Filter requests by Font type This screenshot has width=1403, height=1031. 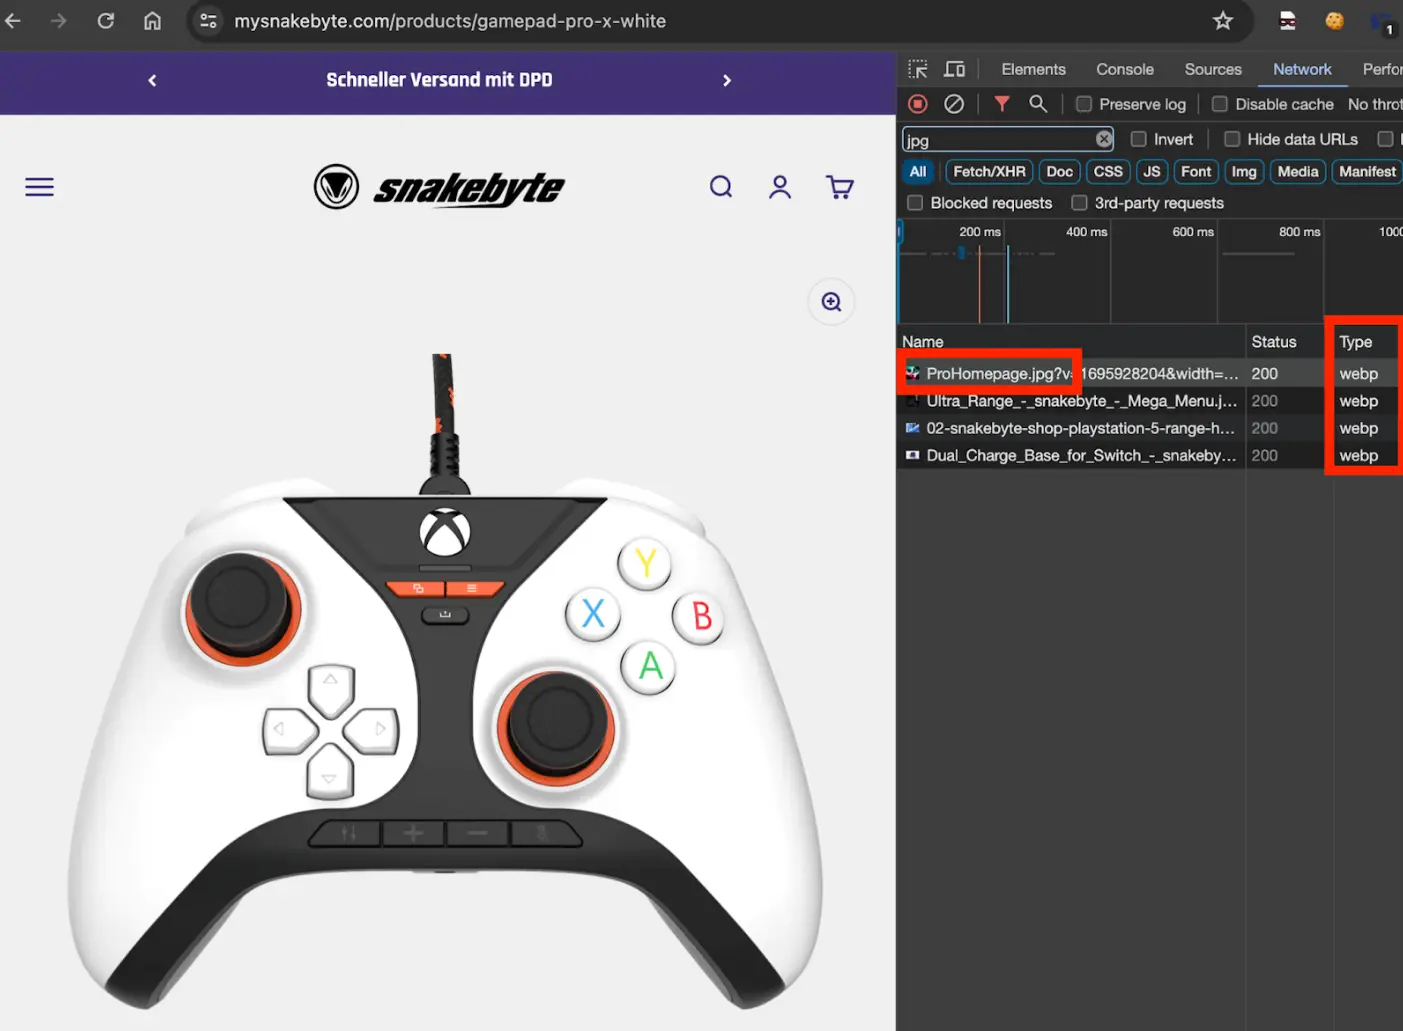coord(1195,172)
